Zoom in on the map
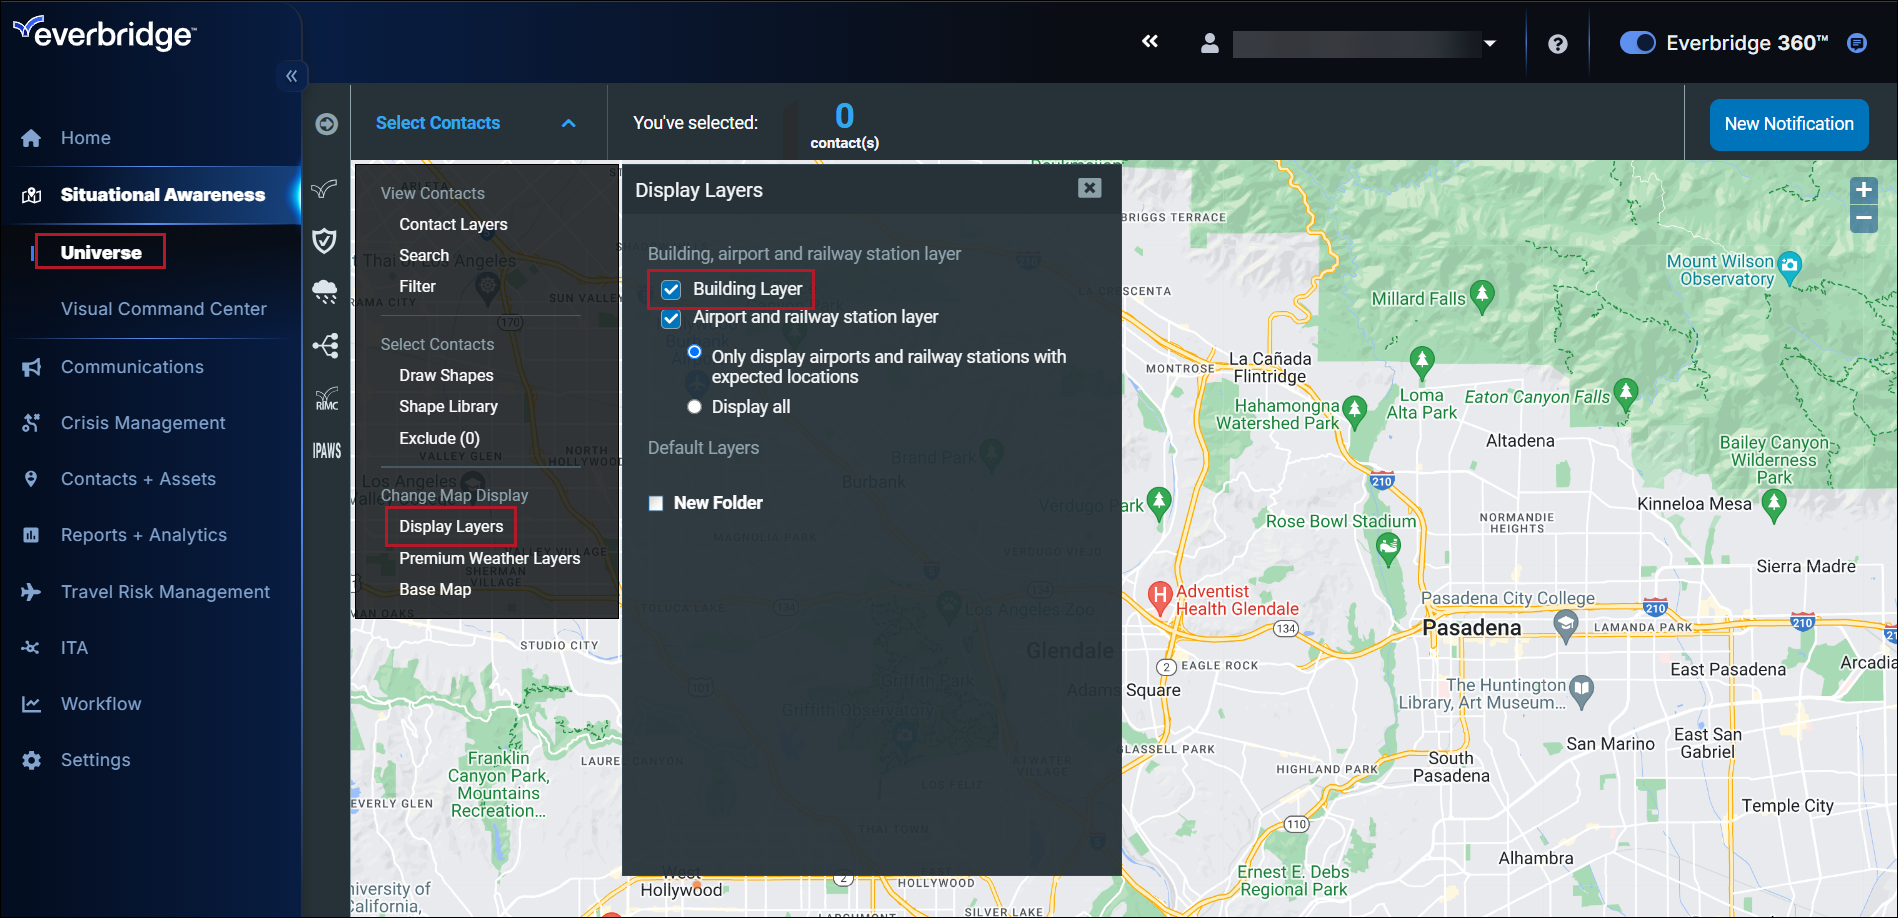Viewport: 1898px width, 918px height. click(1864, 190)
